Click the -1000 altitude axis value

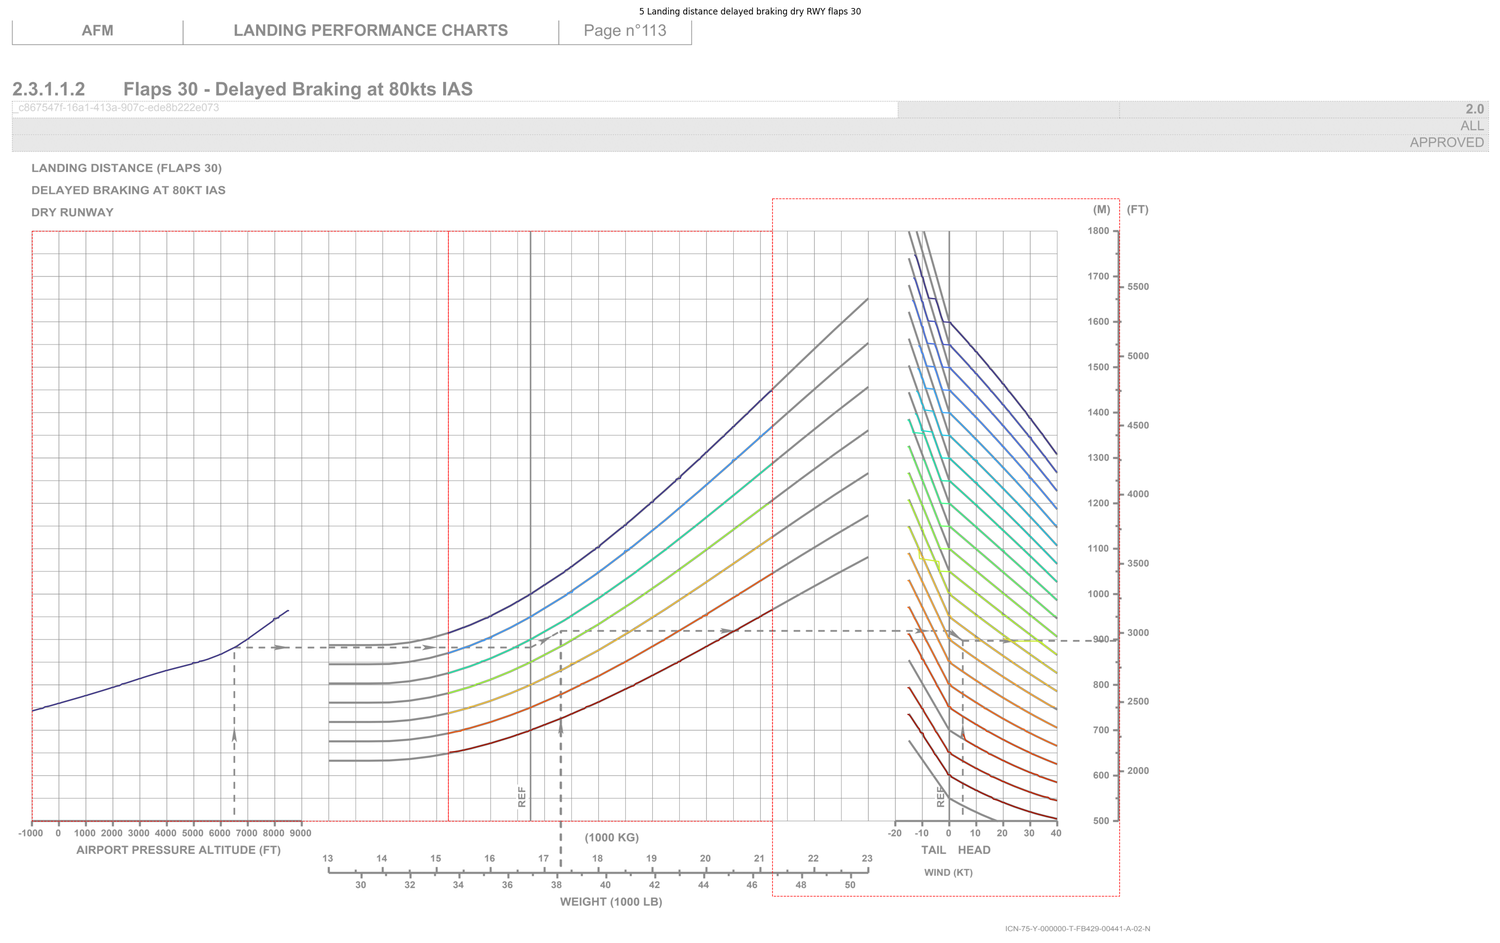coord(31,833)
